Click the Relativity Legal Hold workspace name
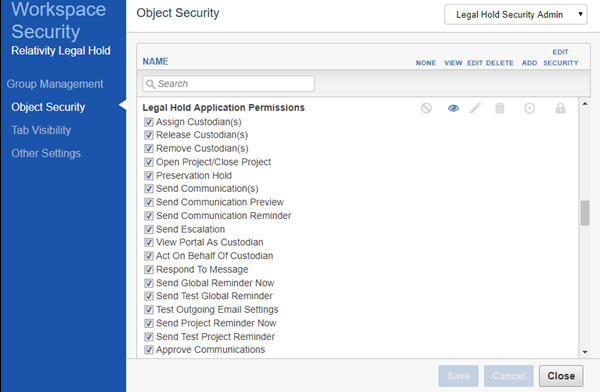Image resolution: width=600 pixels, height=392 pixels. pyautogui.click(x=61, y=51)
